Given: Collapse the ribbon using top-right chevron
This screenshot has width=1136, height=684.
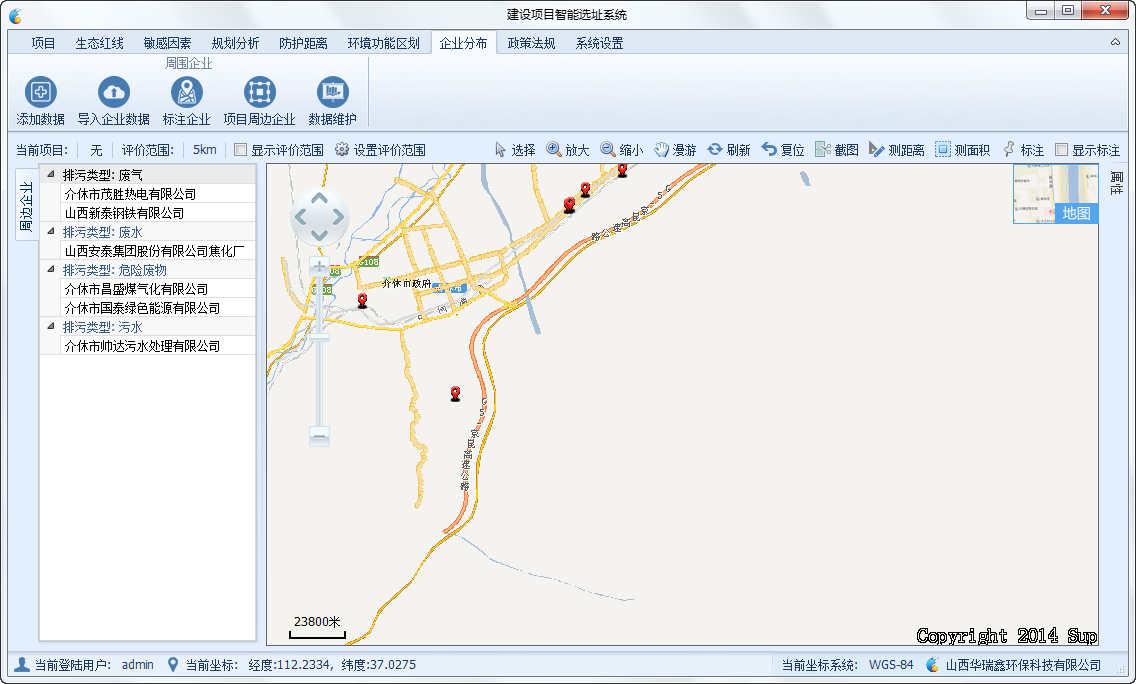Looking at the screenshot, I should click(1115, 42).
